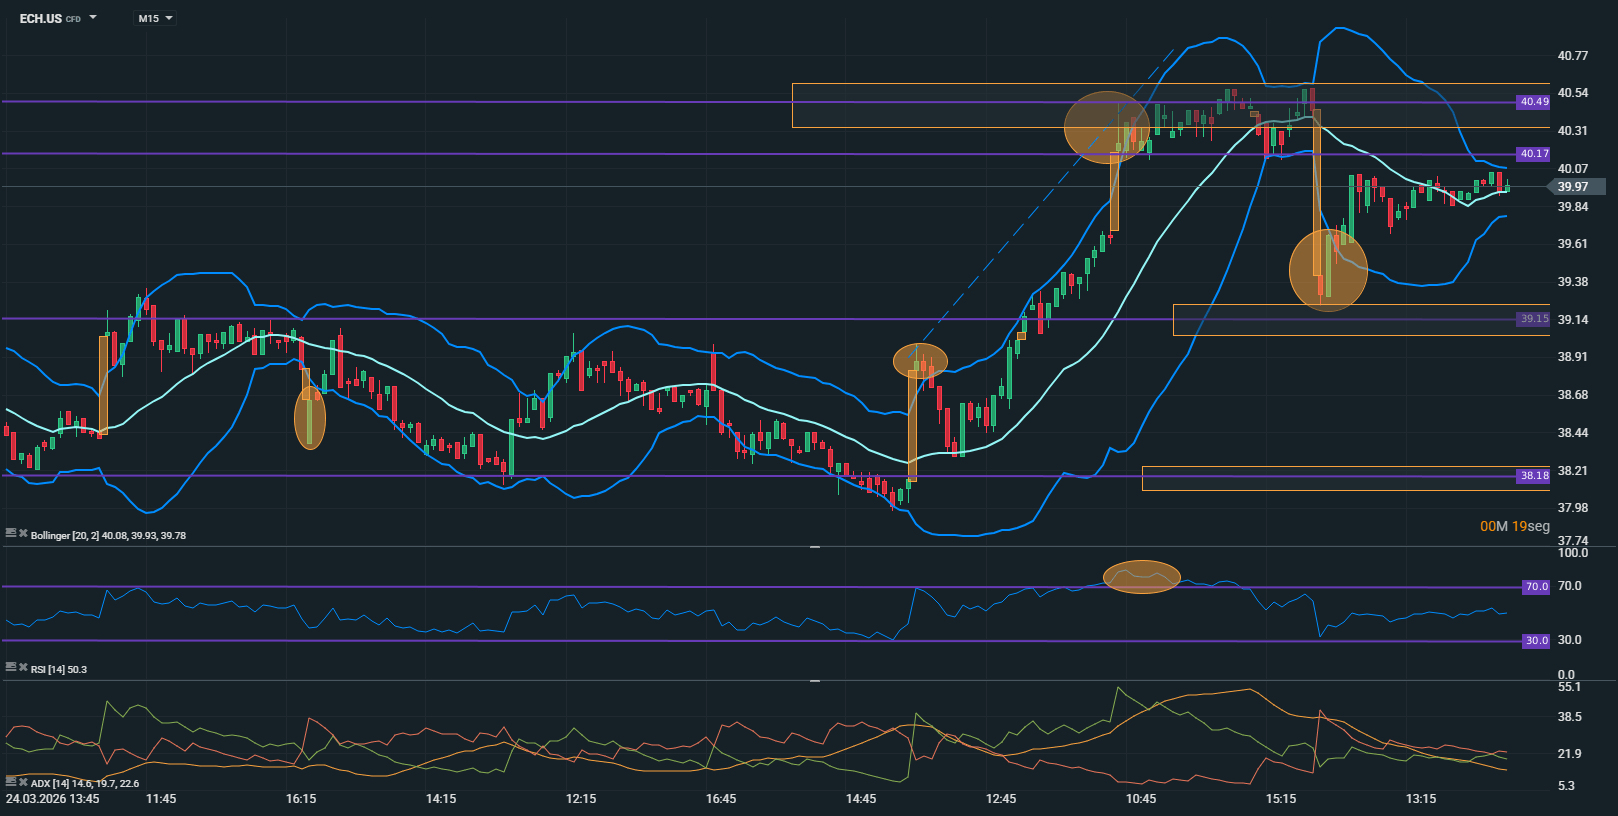Viewport: 1618px width, 816px height.
Task: Open Bollinger indicator settings icon
Action: tap(10, 534)
